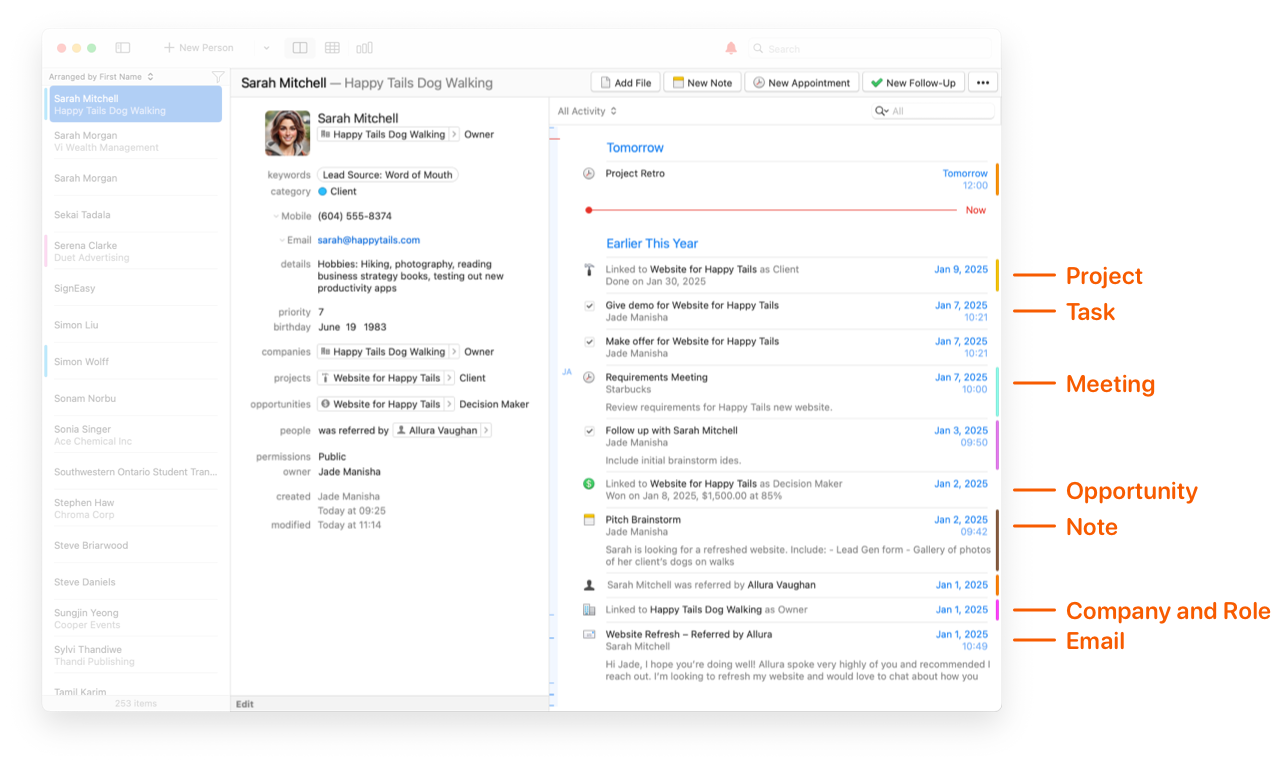Click Project Retro appointment clock icon
Viewport: 1282px width, 767px height.
(x=589, y=173)
